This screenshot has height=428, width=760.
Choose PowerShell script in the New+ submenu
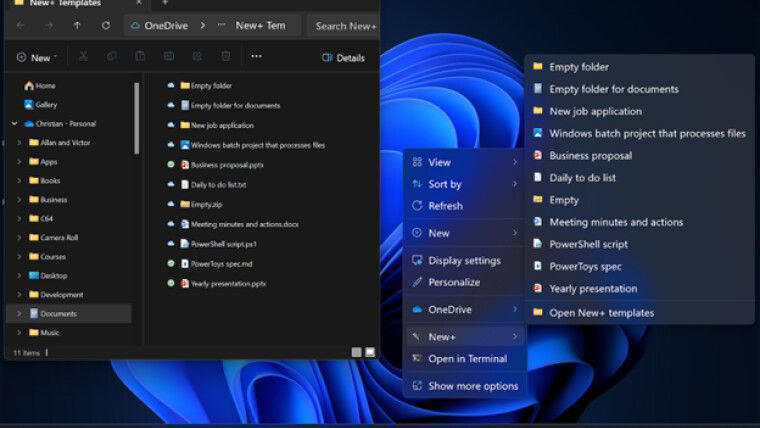click(588, 244)
